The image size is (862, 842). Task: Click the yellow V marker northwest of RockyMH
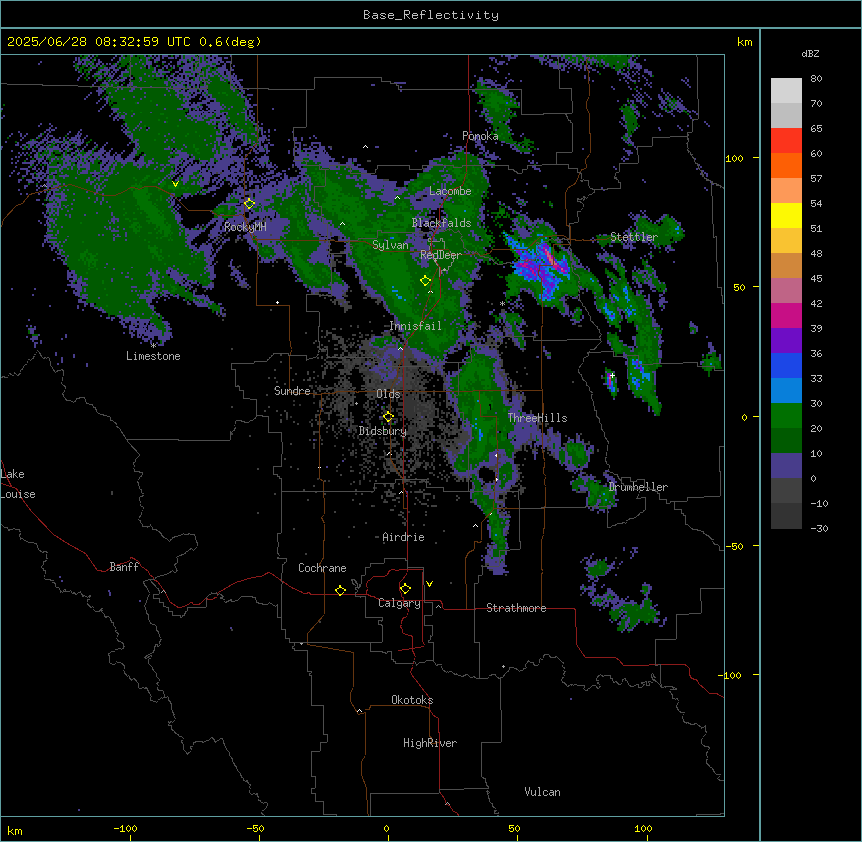[x=175, y=184]
